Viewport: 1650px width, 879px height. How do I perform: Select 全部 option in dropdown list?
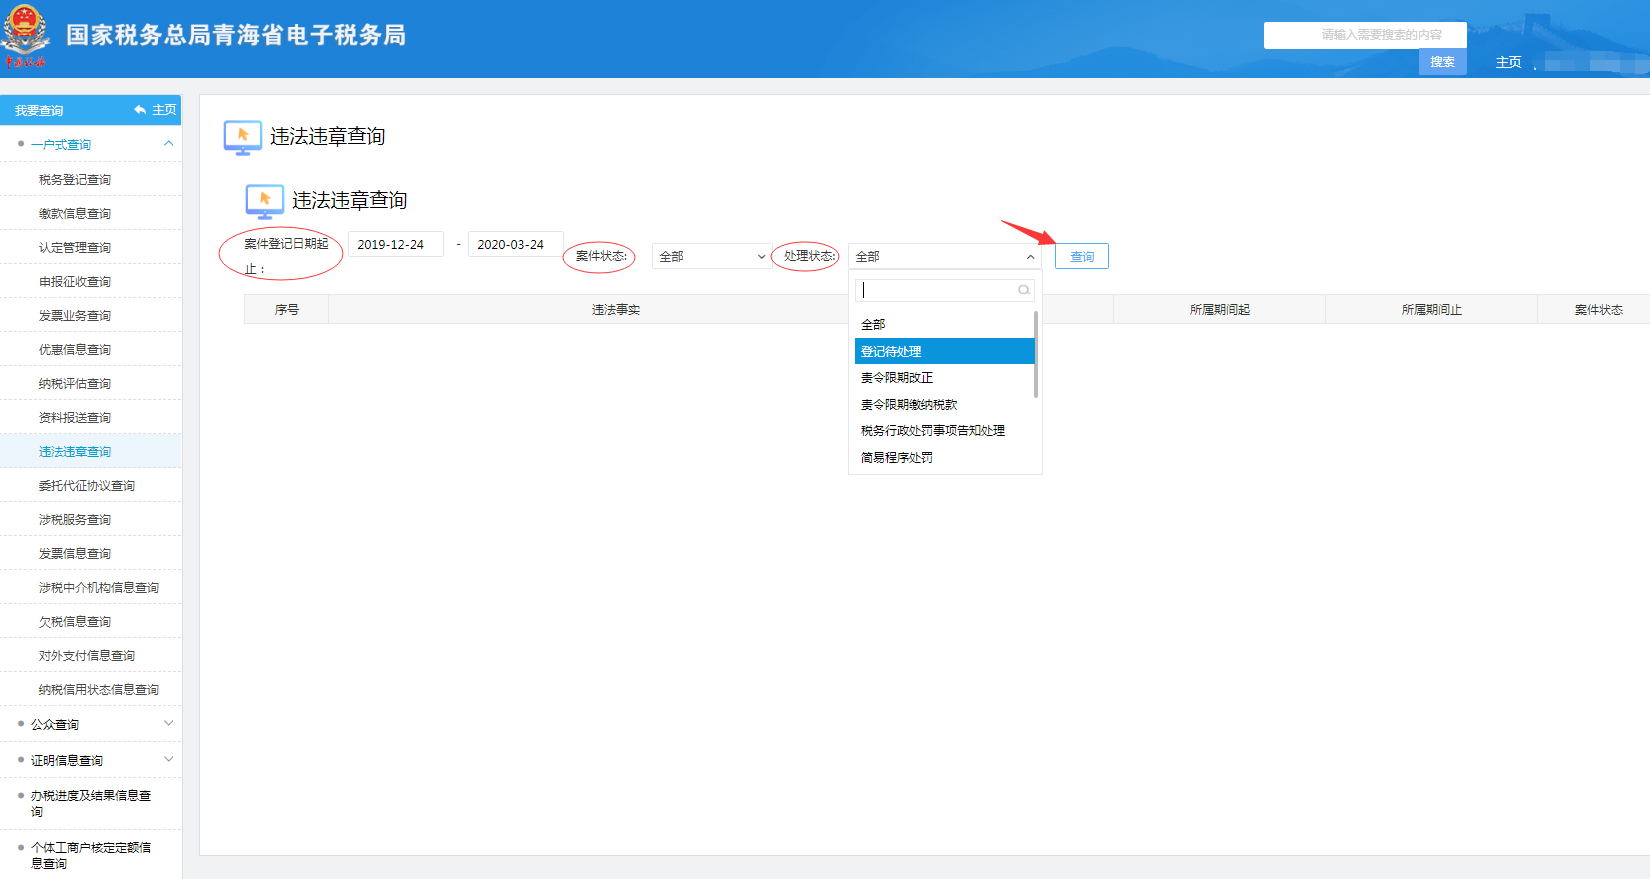click(x=944, y=324)
